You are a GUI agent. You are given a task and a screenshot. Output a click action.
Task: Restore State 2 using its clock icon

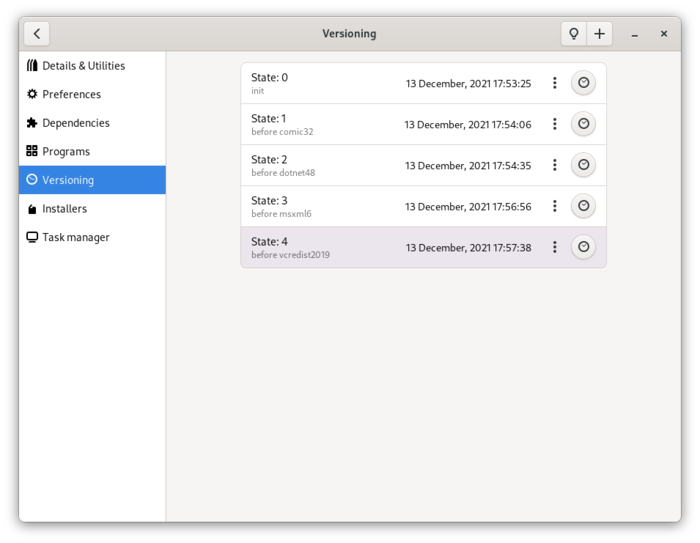click(583, 165)
